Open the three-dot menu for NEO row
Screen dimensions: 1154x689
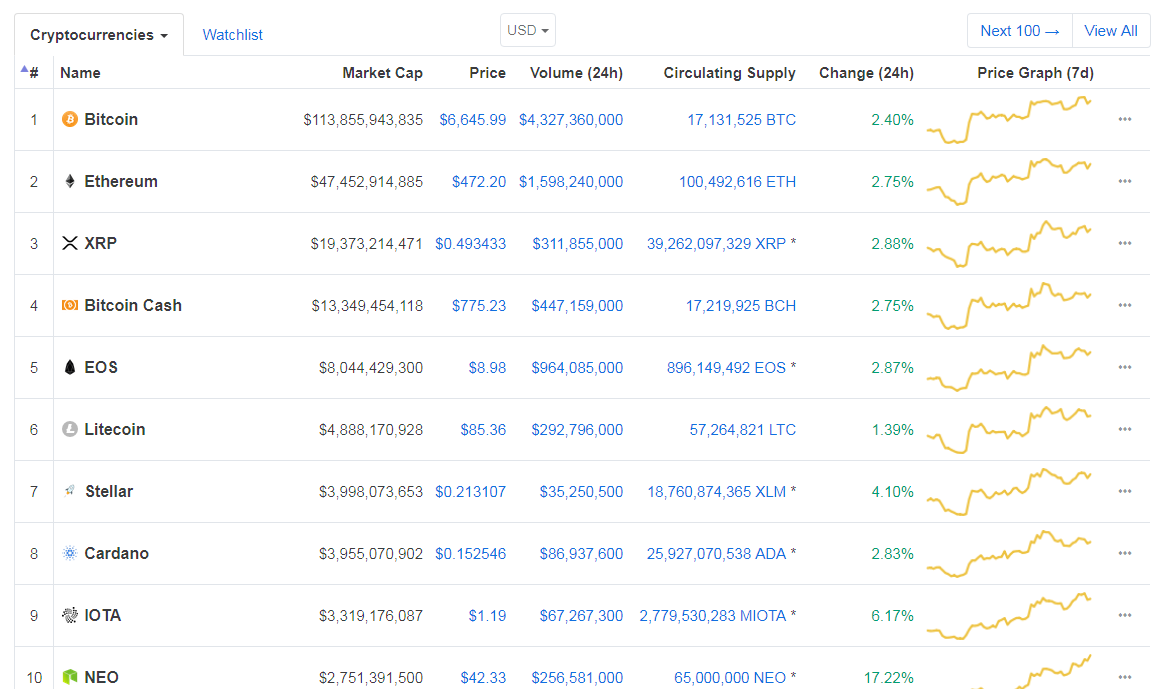point(1125,677)
